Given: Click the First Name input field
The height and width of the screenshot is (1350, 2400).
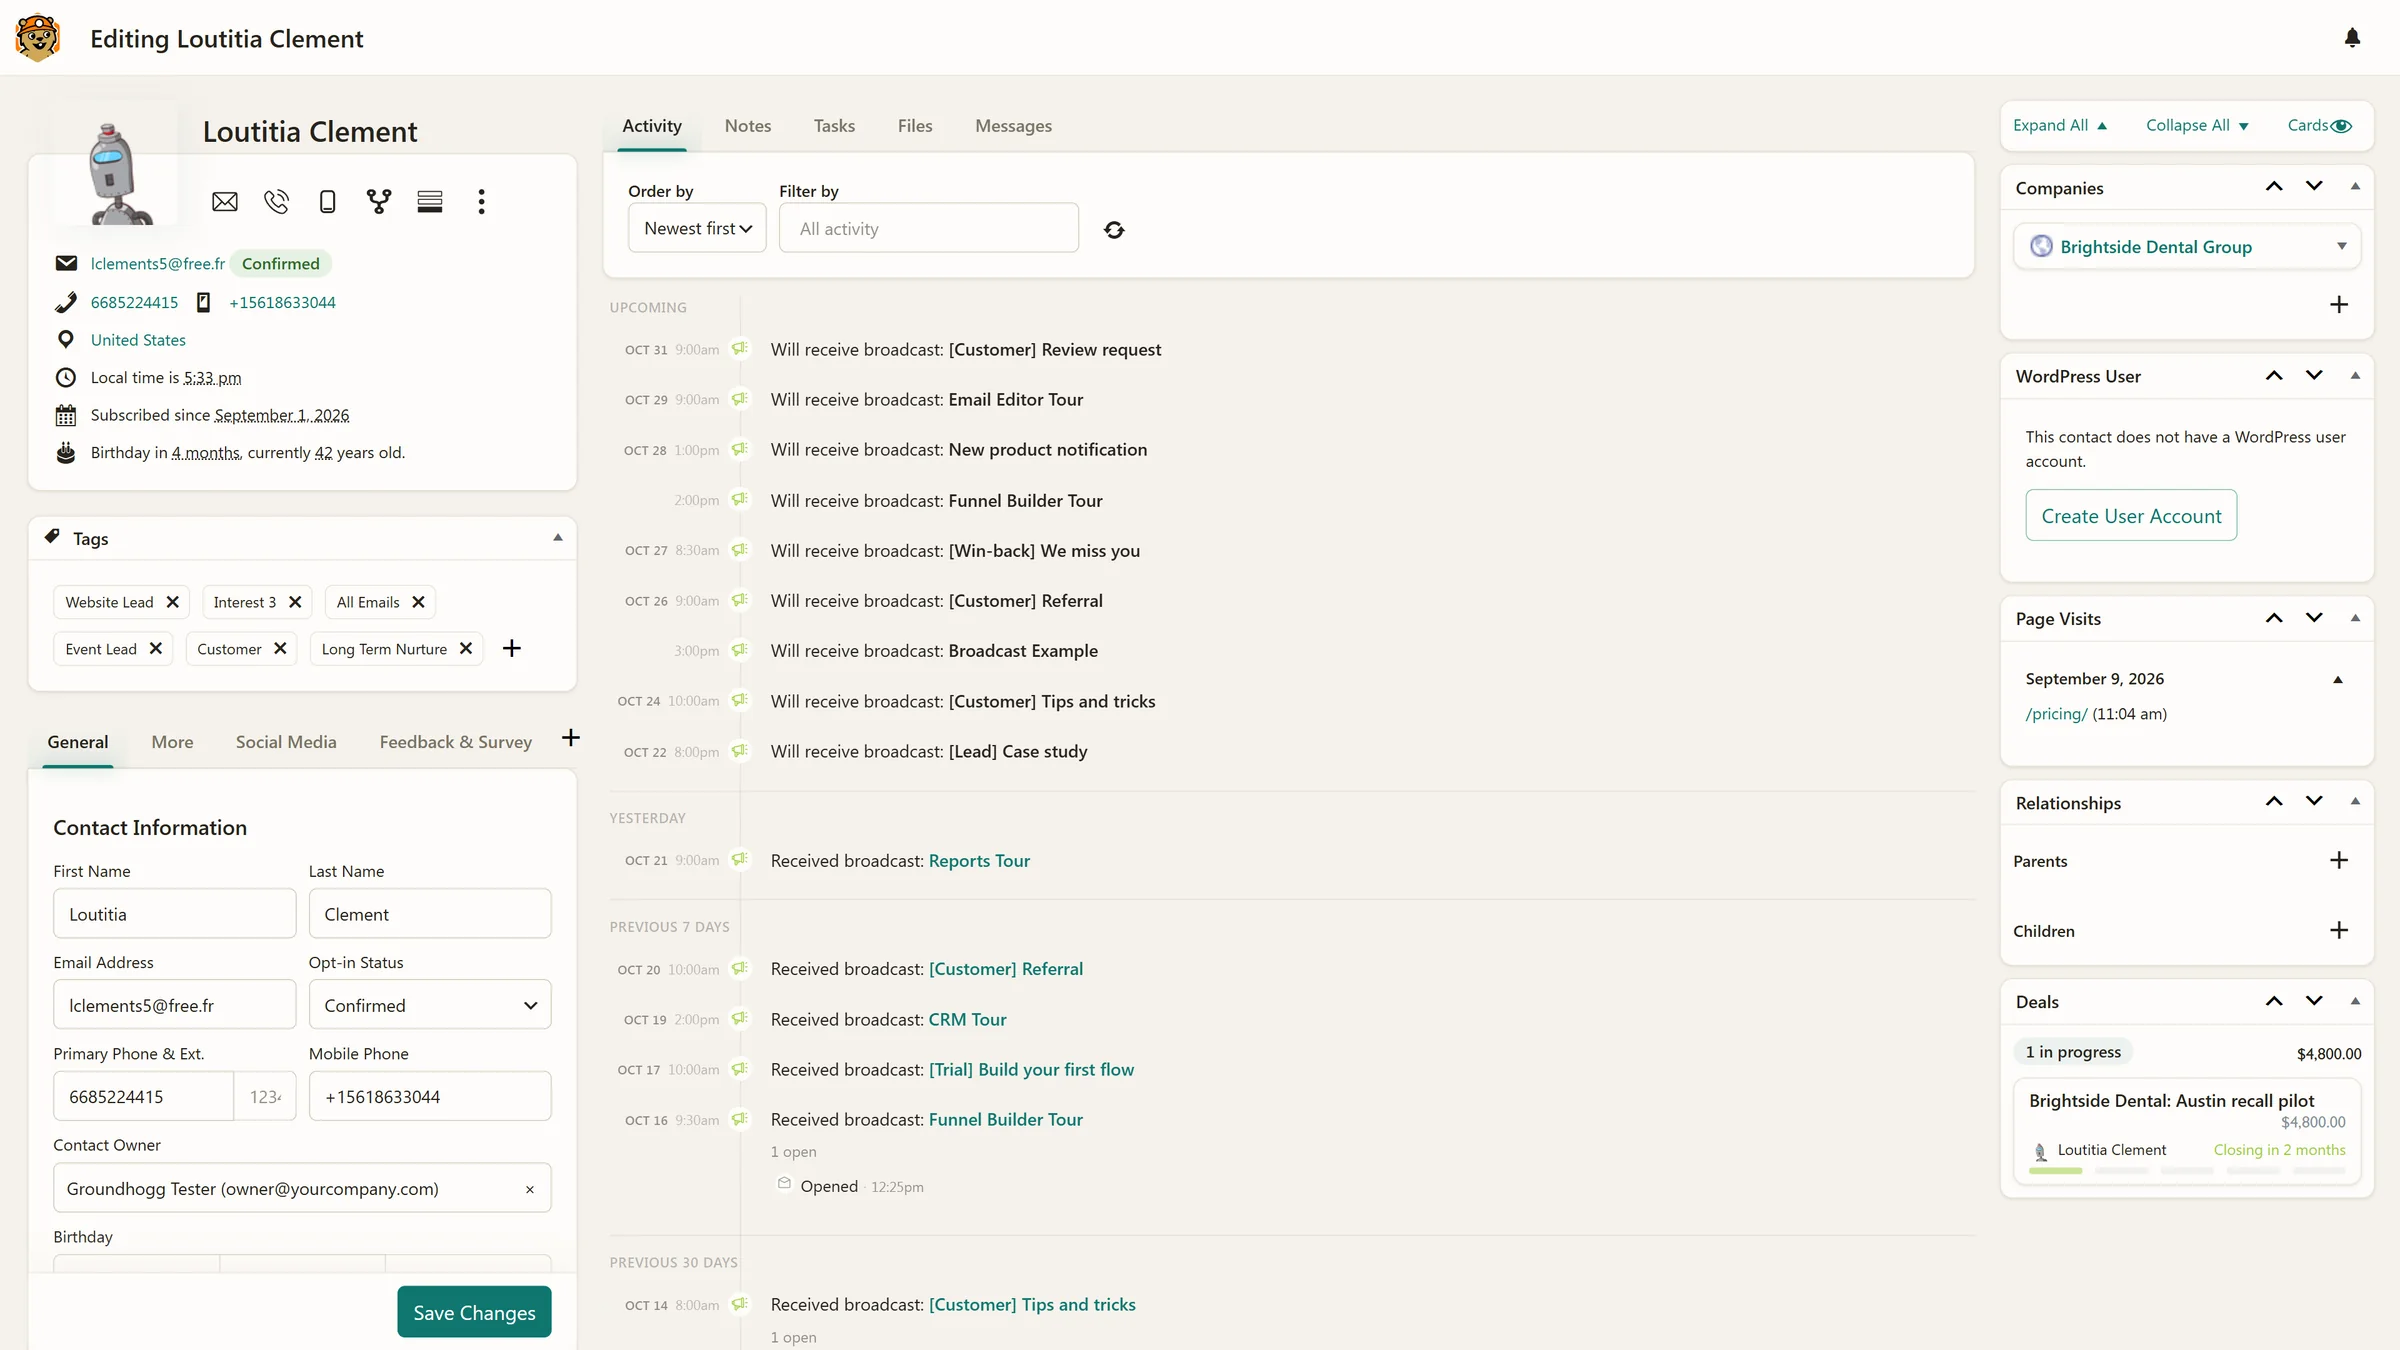Looking at the screenshot, I should [175, 914].
